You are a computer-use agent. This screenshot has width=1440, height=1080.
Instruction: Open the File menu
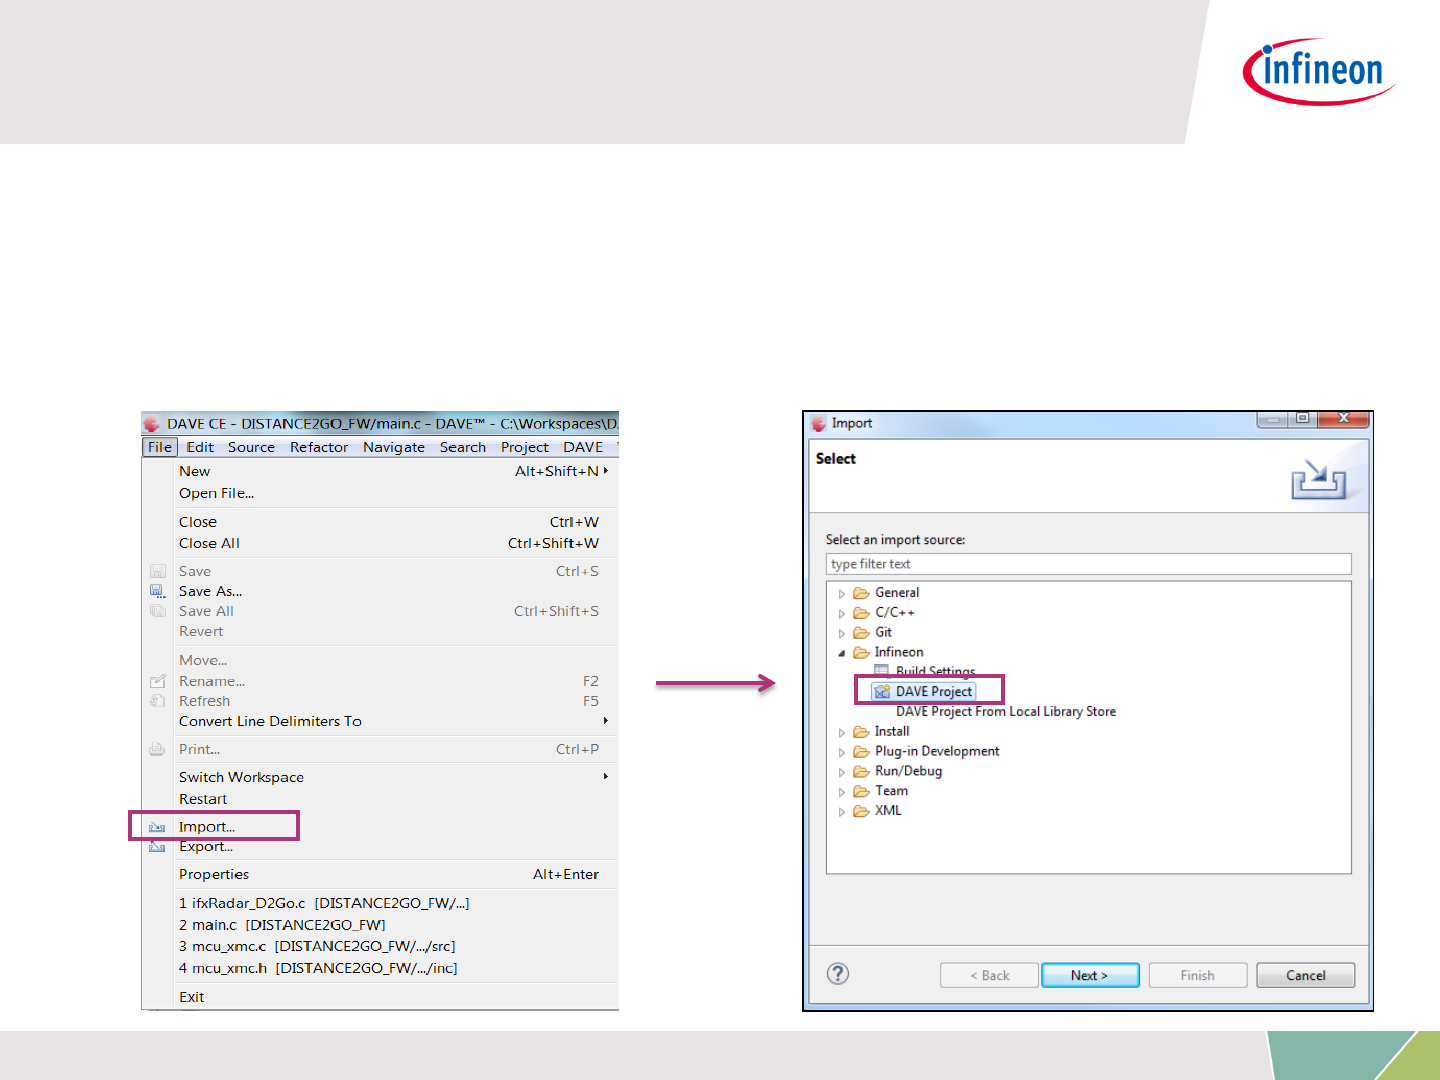[160, 447]
